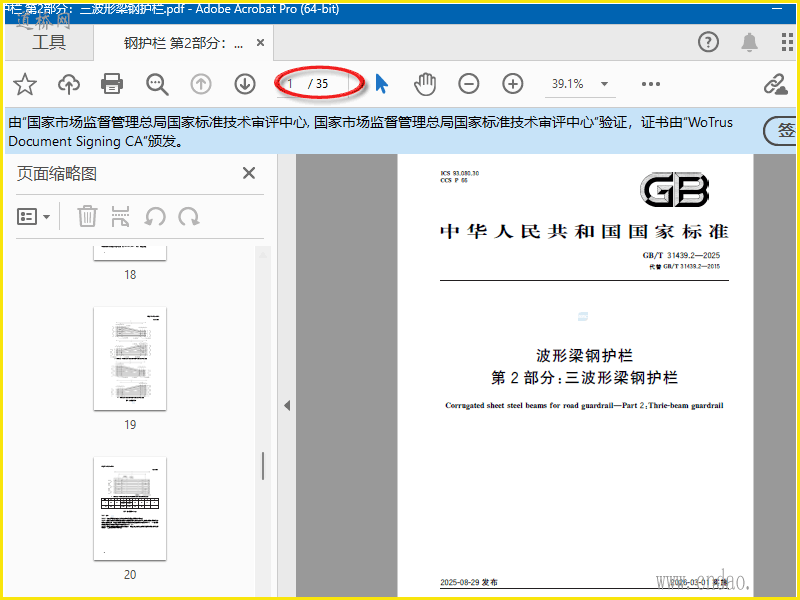Select page 20 thumbnail
800x600 pixels.
coord(130,509)
